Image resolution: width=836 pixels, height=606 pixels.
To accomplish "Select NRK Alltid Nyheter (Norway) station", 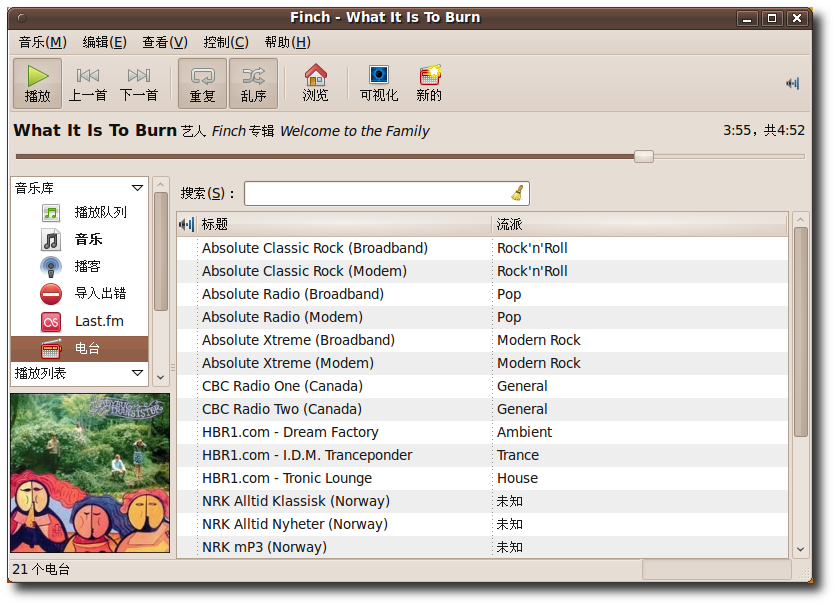I will tap(482, 524).
